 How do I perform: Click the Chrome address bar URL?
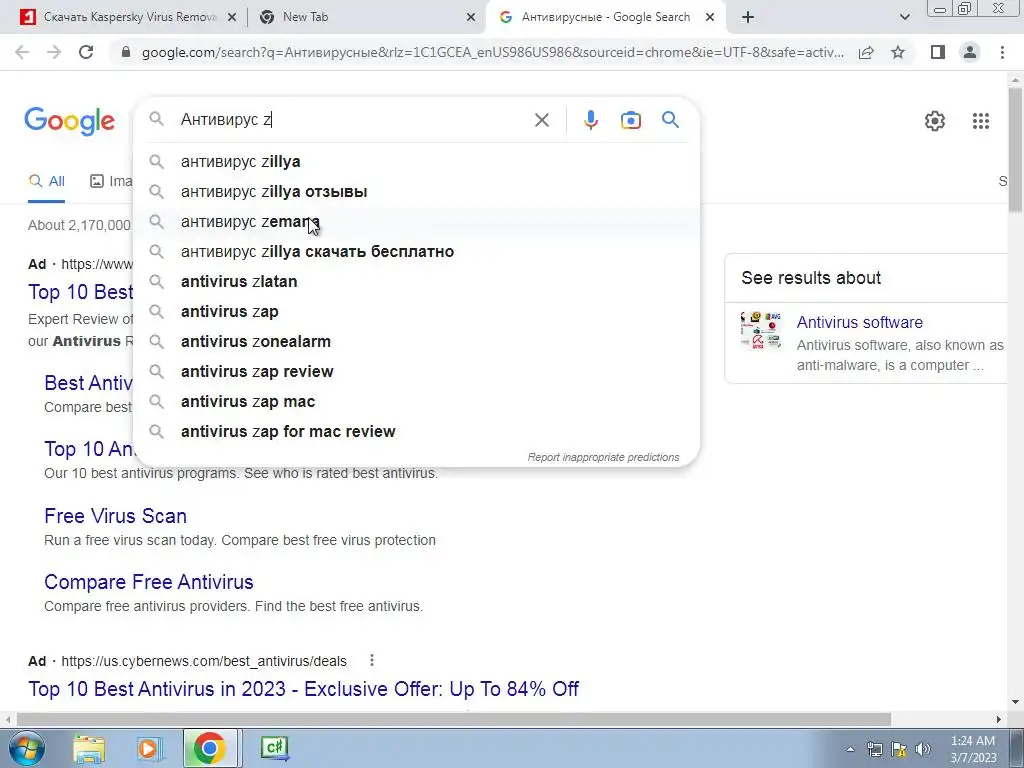[493, 52]
